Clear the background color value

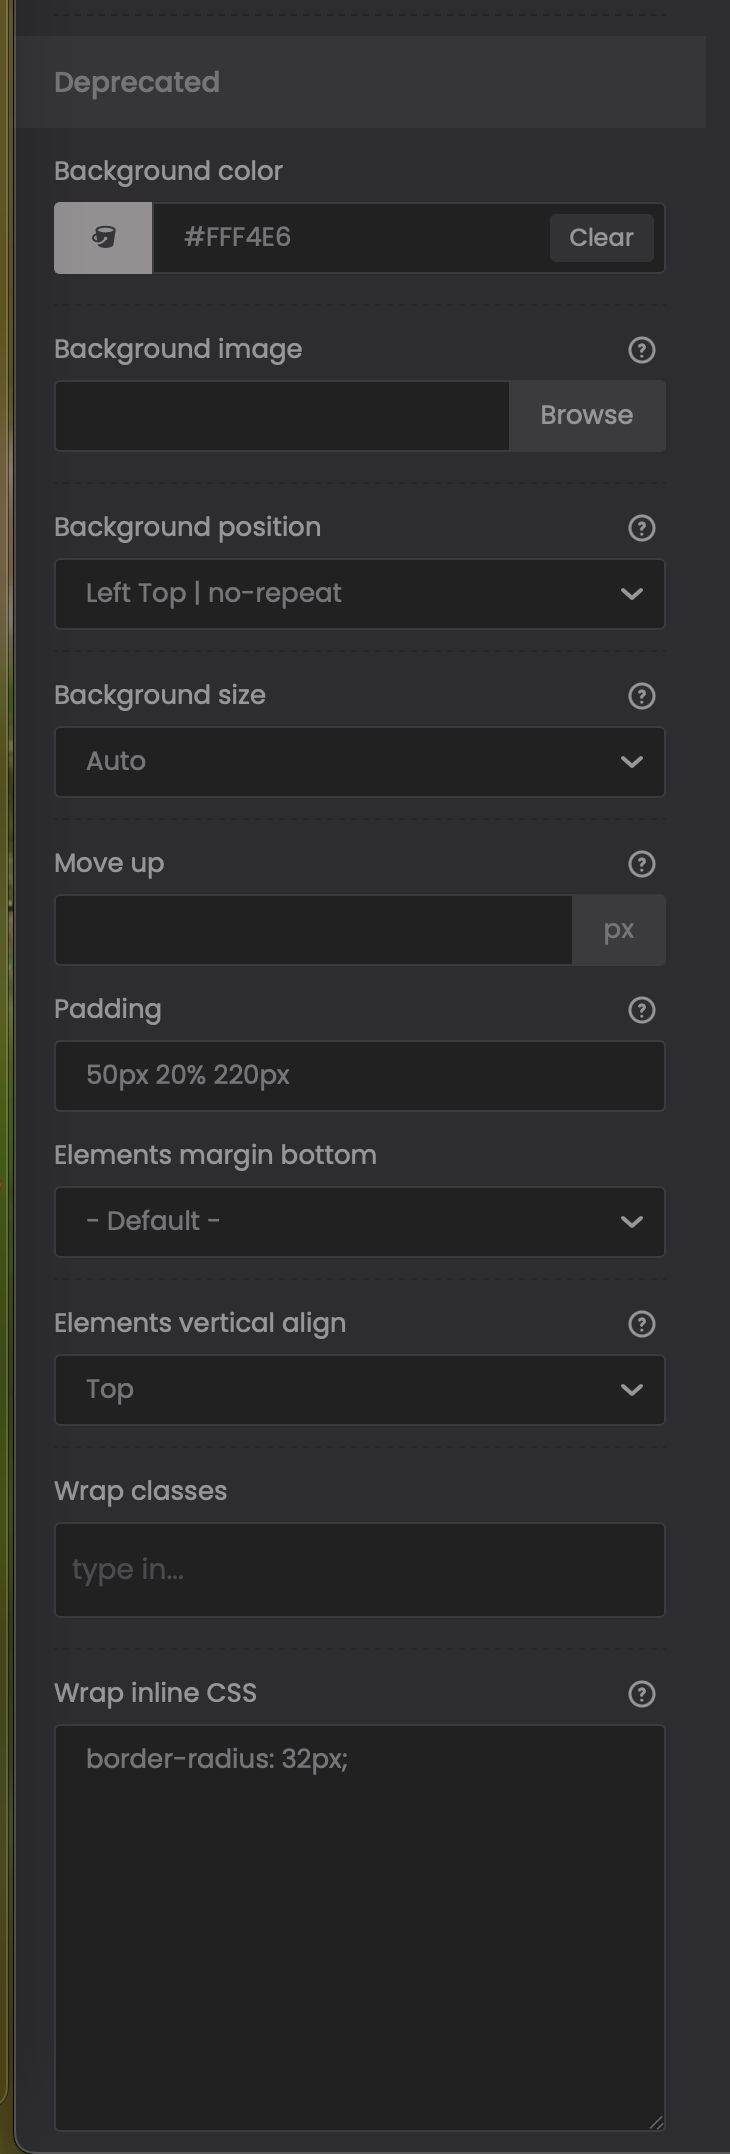point(601,238)
